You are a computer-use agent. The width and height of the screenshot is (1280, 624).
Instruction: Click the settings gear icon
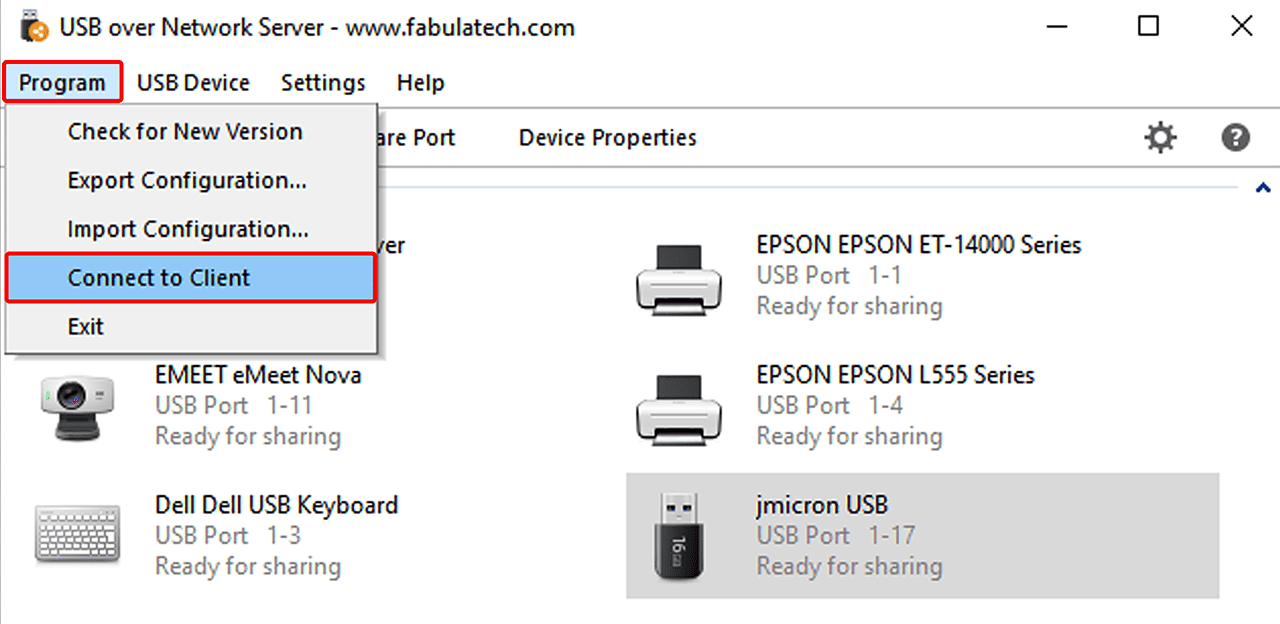pos(1160,138)
